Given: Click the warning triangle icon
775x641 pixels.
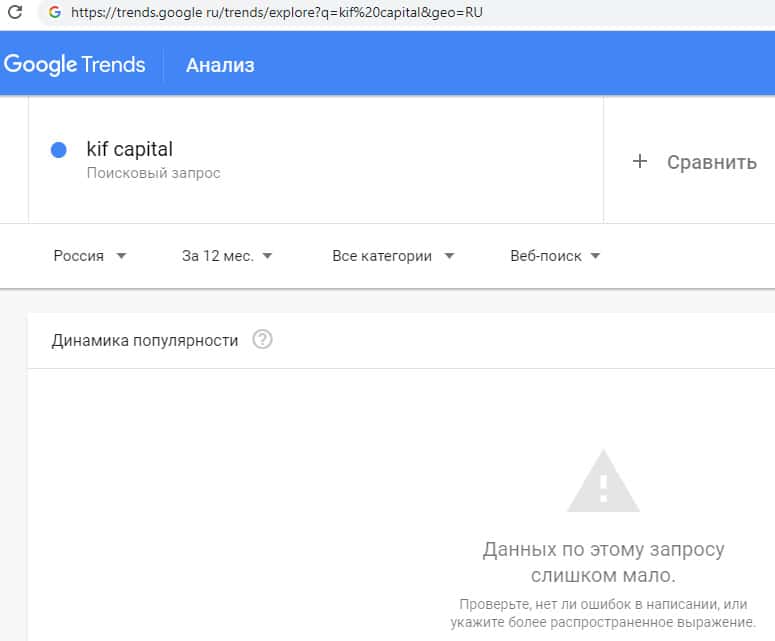Looking at the screenshot, I should [602, 482].
